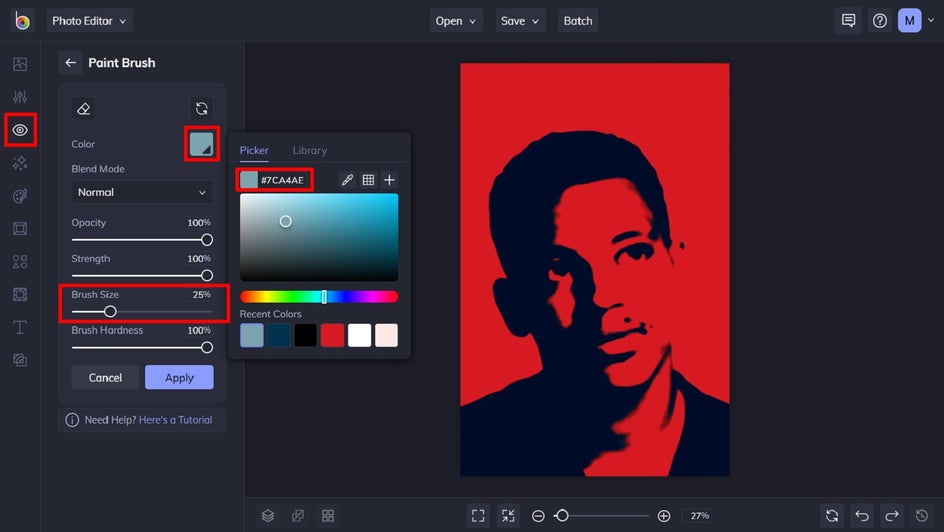The width and height of the screenshot is (944, 532).
Task: Adjust the rainbow hue slider
Action: [x=319, y=297]
